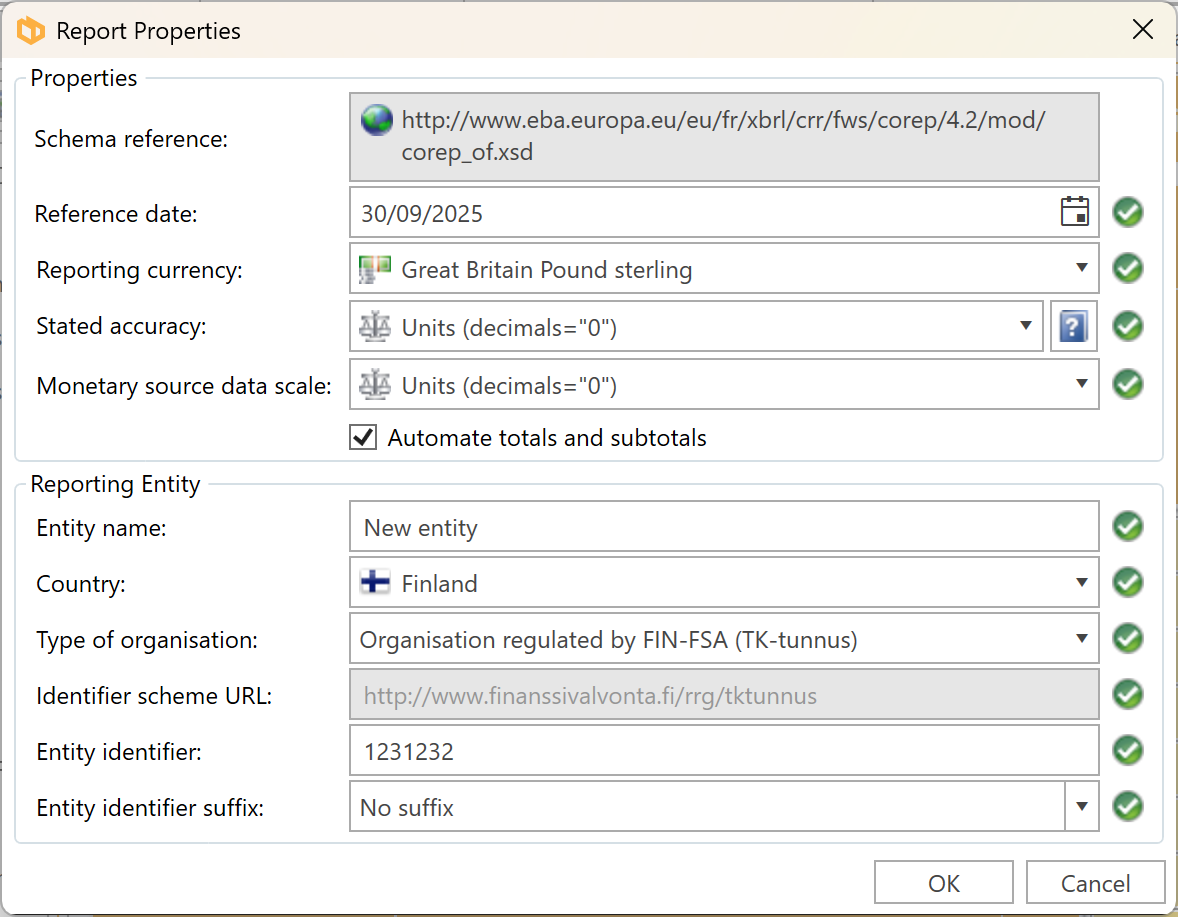1178x917 pixels.
Task: Focus the Entity identifier text box
Action: [724, 751]
